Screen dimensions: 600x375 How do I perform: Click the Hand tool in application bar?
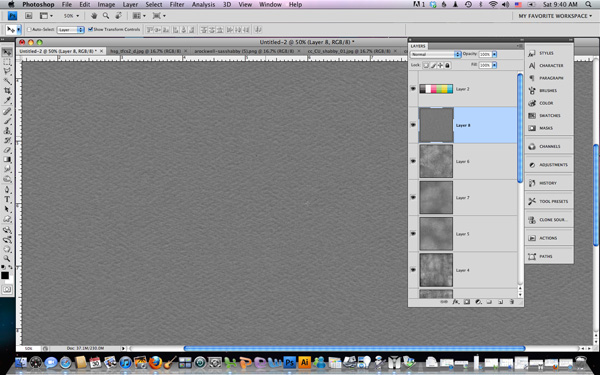[x=94, y=16]
